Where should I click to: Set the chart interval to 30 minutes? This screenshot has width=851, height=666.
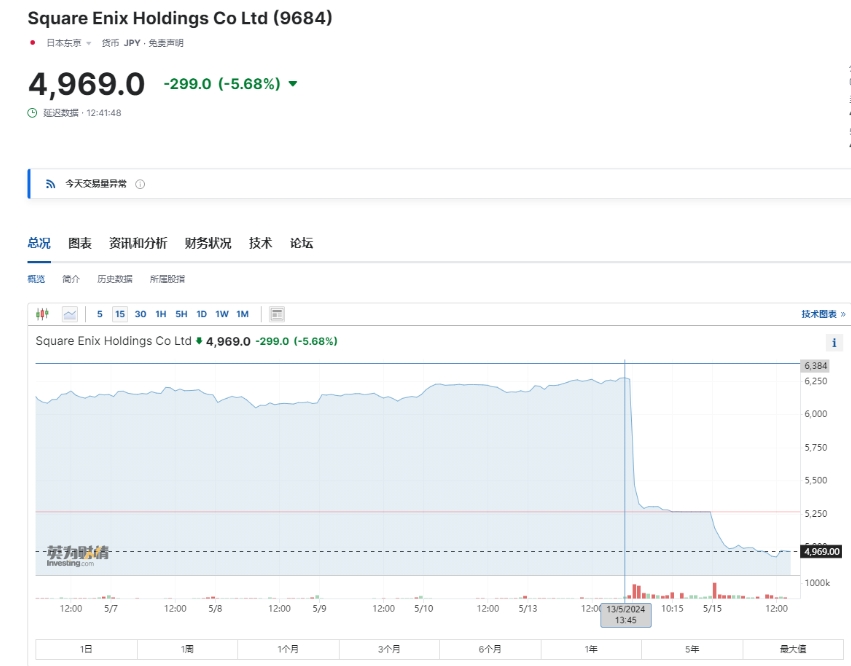[x=141, y=314]
